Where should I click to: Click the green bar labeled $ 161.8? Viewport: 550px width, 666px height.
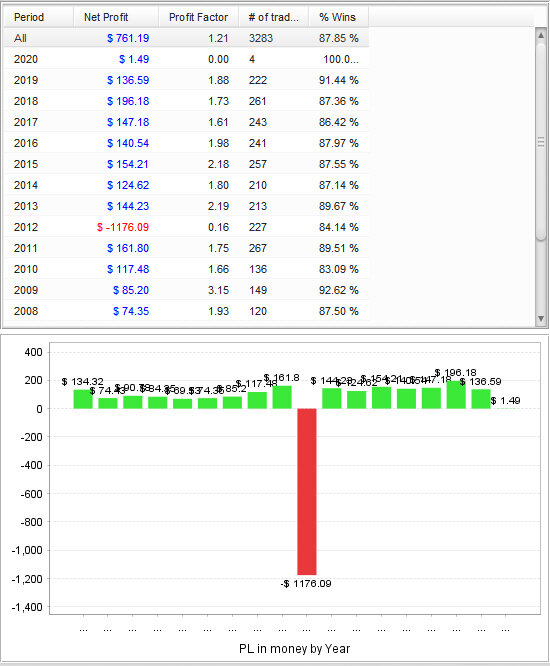pyautogui.click(x=282, y=397)
